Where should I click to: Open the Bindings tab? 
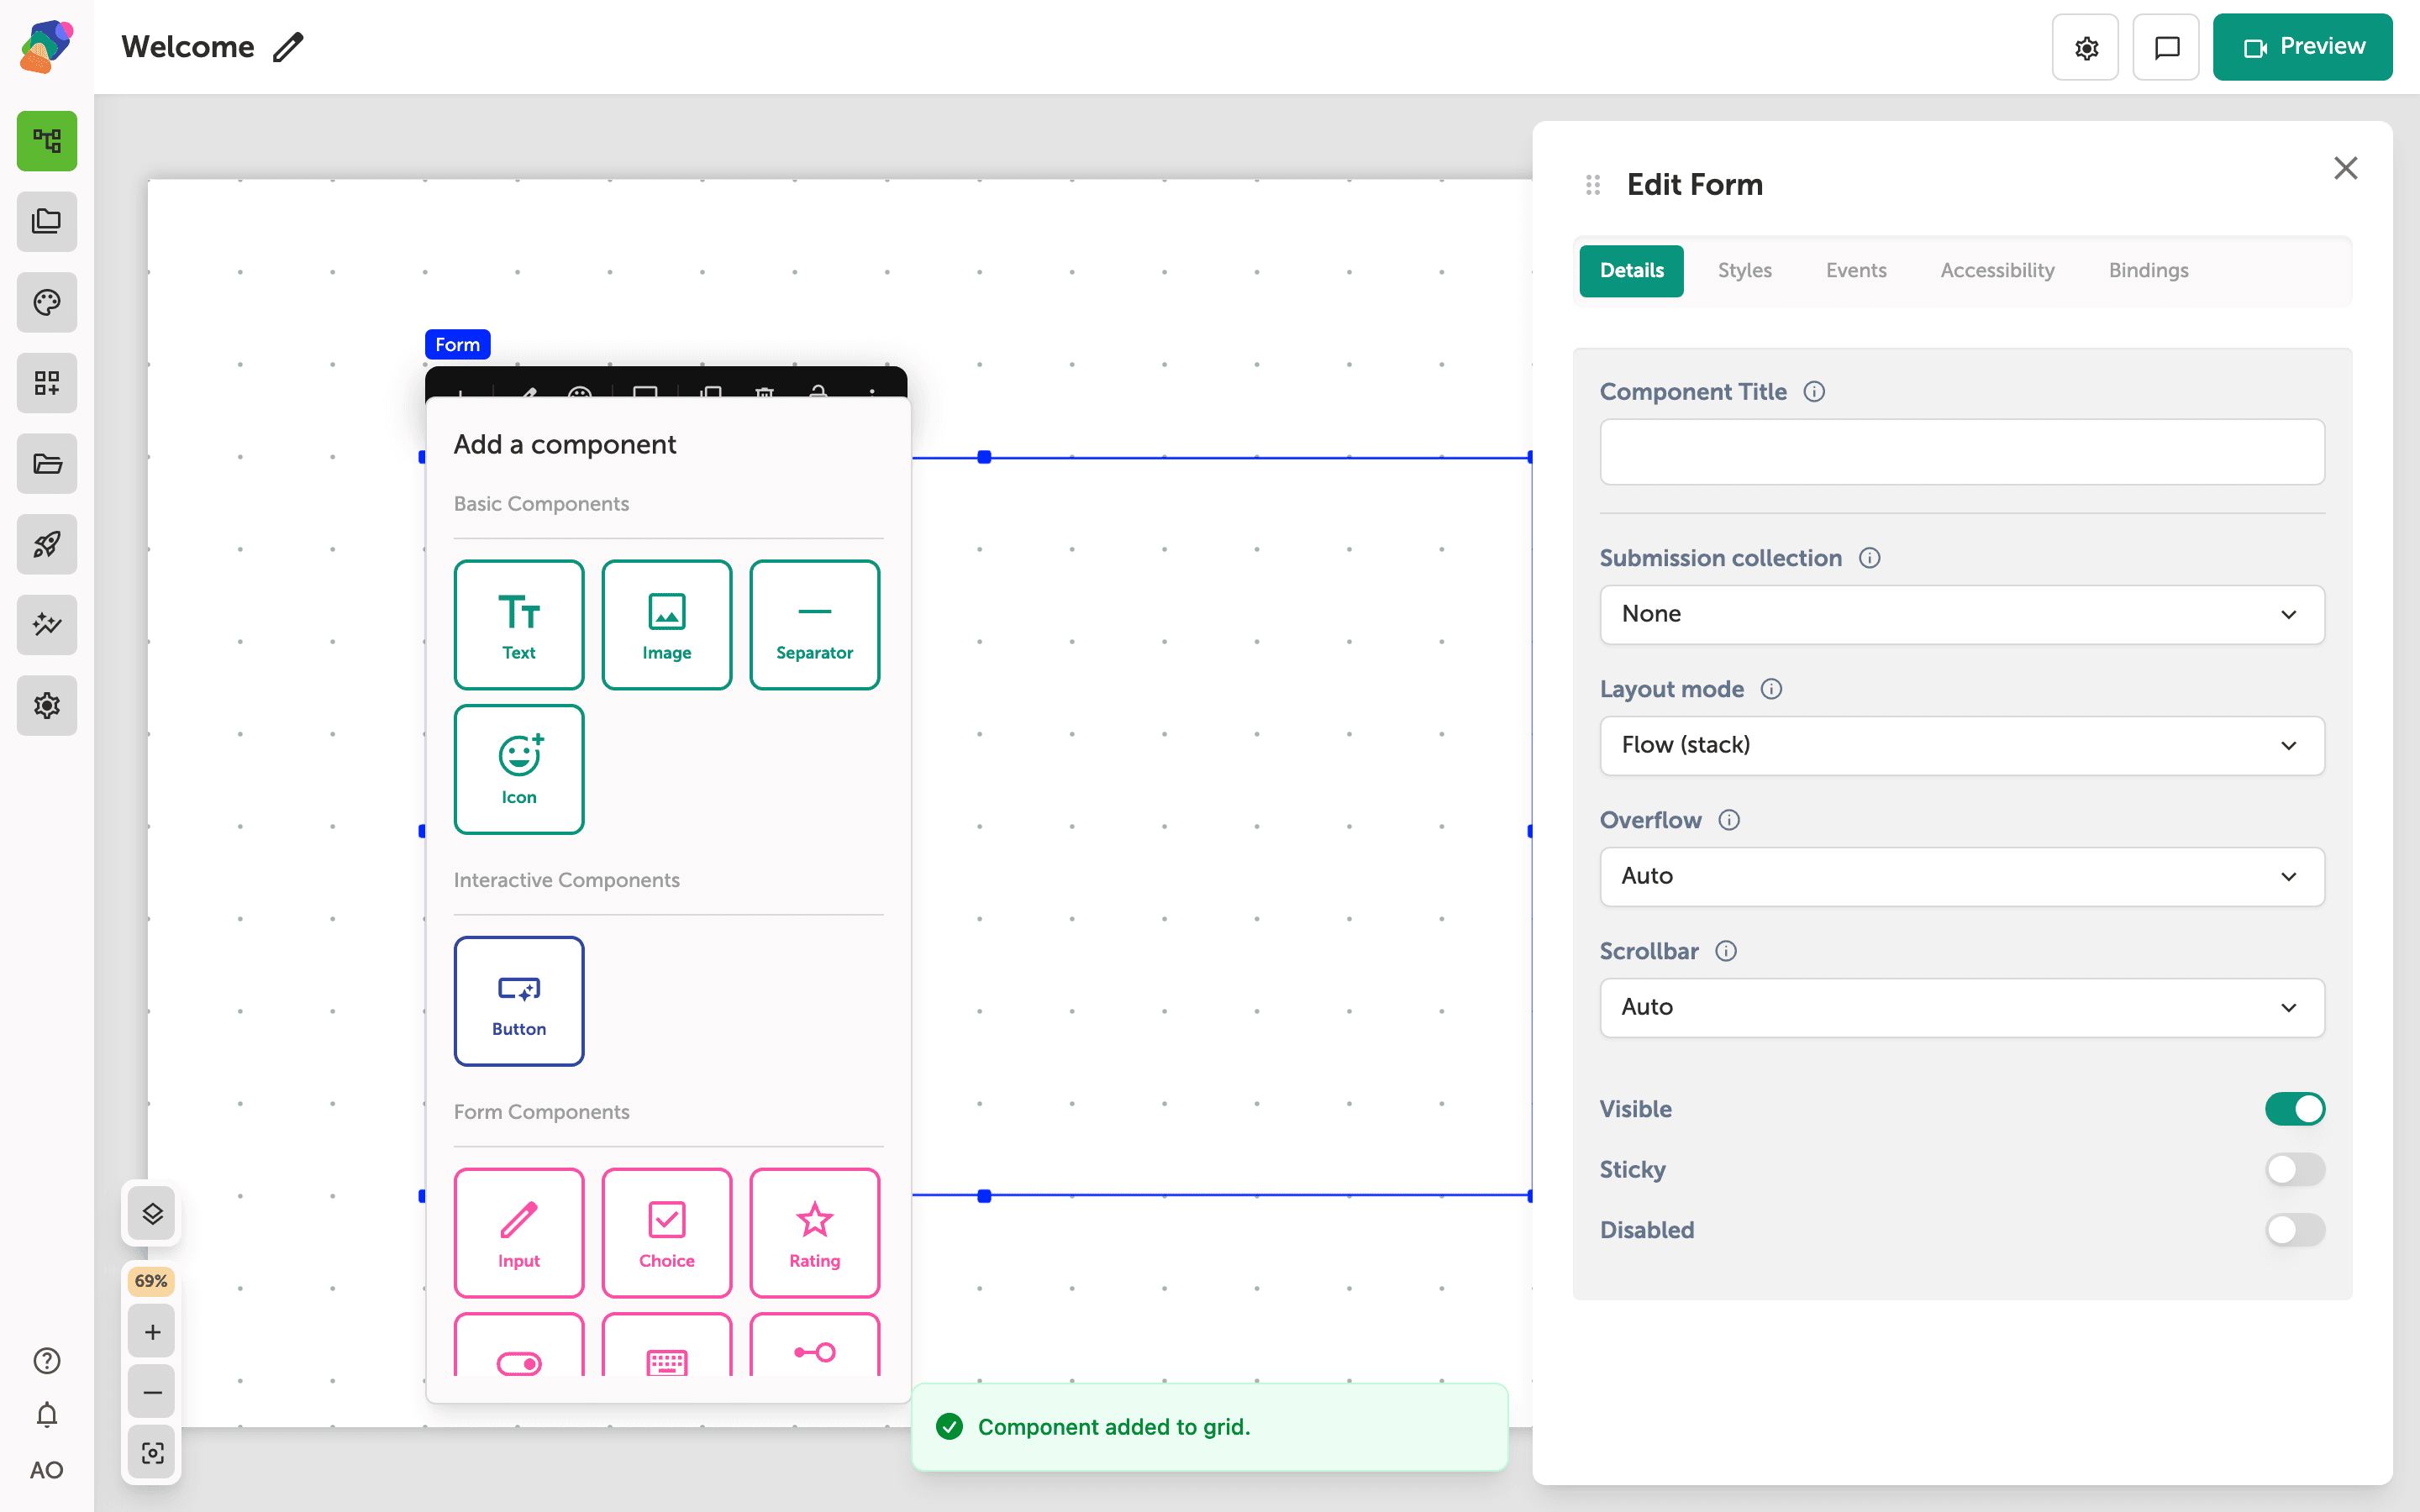tap(2148, 270)
